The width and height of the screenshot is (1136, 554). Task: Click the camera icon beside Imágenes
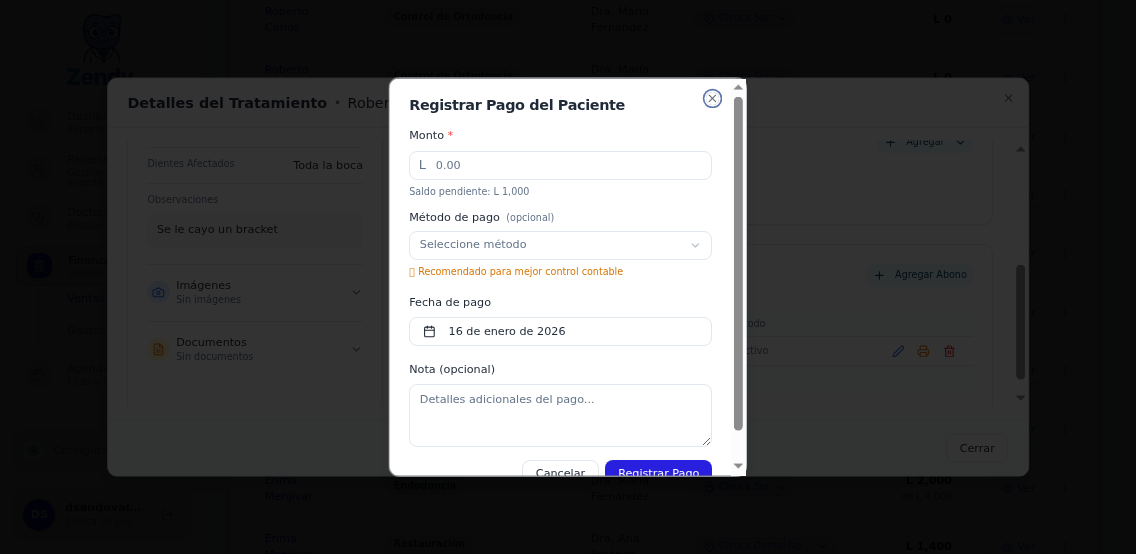(x=158, y=292)
